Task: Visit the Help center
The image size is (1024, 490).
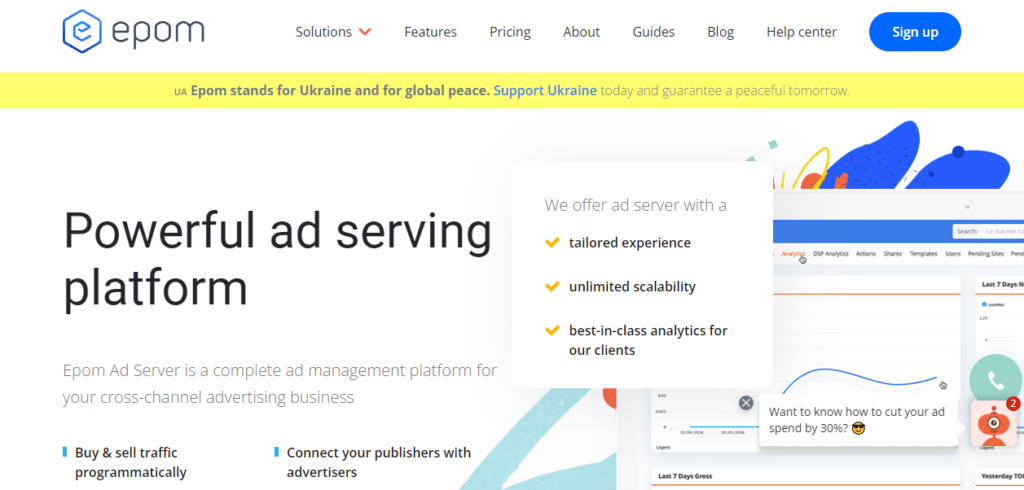Action: [801, 32]
